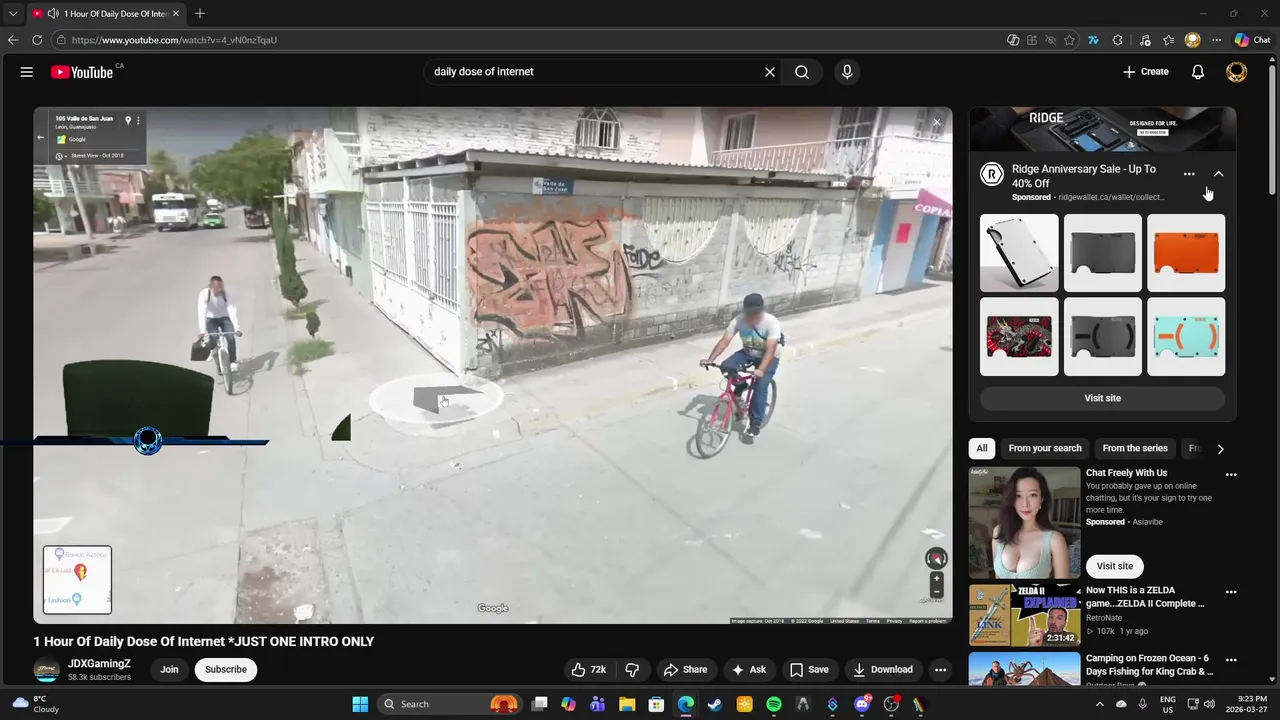This screenshot has height=720, width=1280.
Task: Submit search with magnifier button
Action: pos(802,72)
